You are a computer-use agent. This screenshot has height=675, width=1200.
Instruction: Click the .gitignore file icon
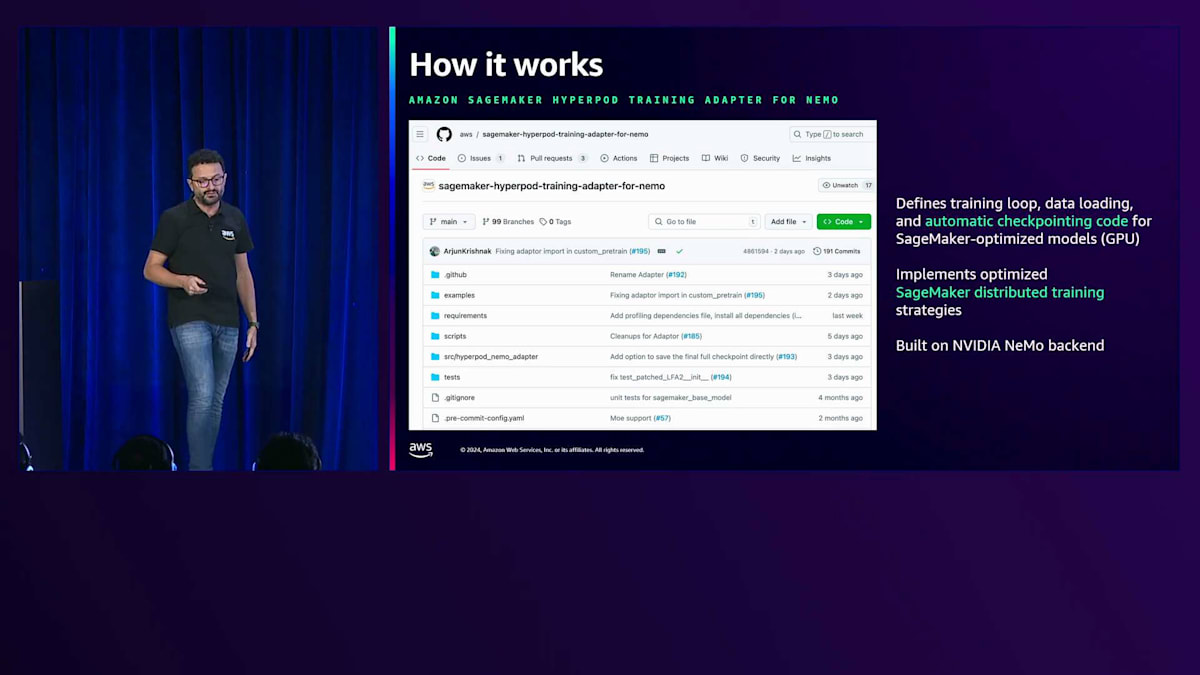pyautogui.click(x=435, y=397)
